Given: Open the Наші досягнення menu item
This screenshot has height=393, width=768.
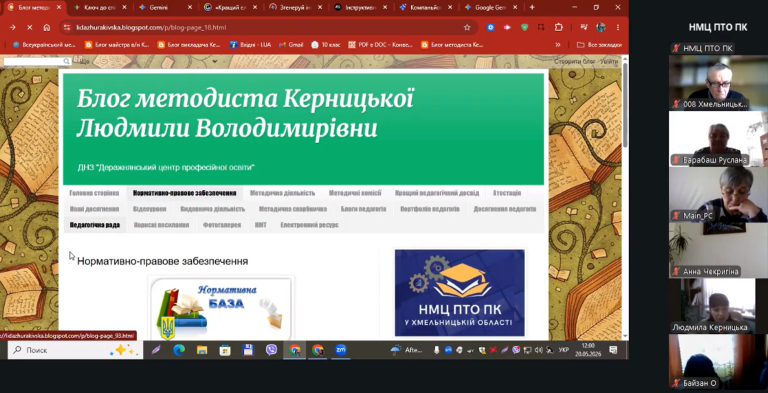Looking at the screenshot, I should click(x=94, y=209).
